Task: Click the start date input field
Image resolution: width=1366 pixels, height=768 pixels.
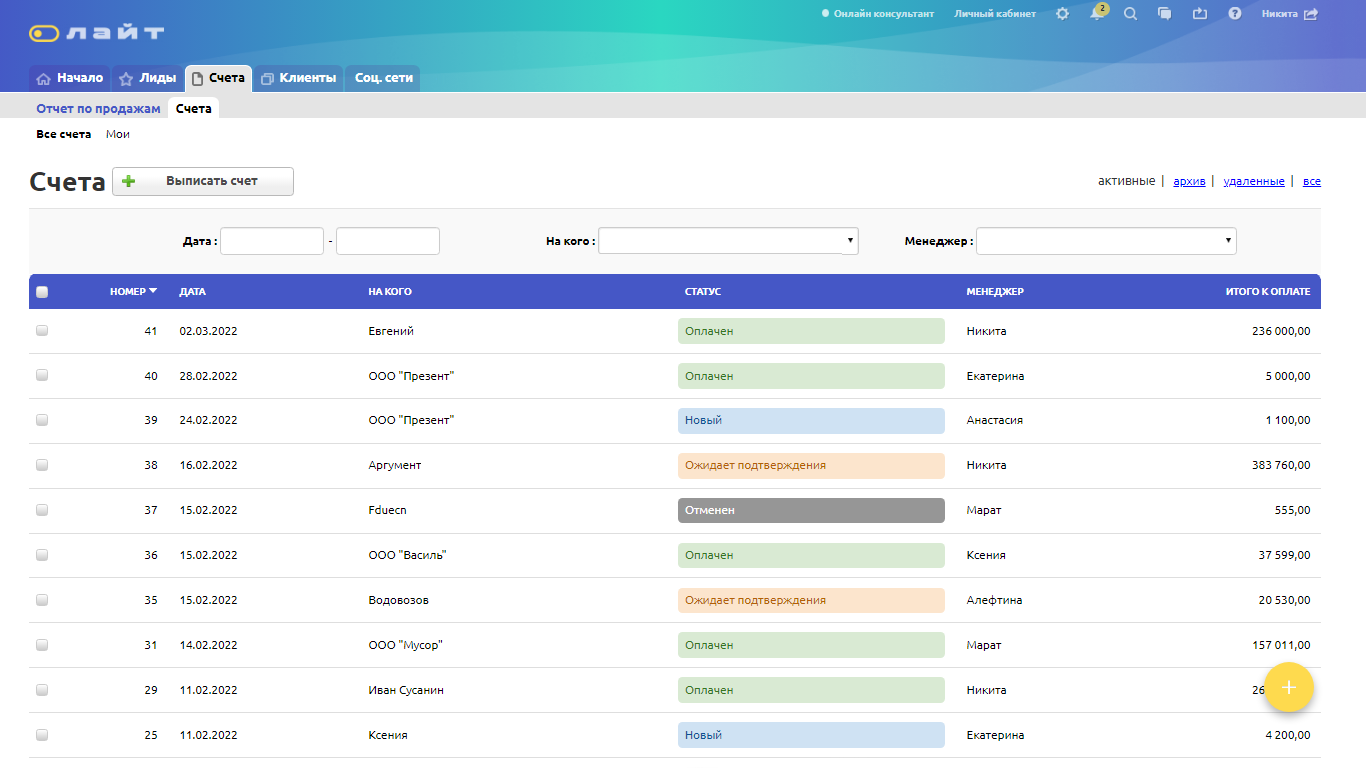Action: 272,241
